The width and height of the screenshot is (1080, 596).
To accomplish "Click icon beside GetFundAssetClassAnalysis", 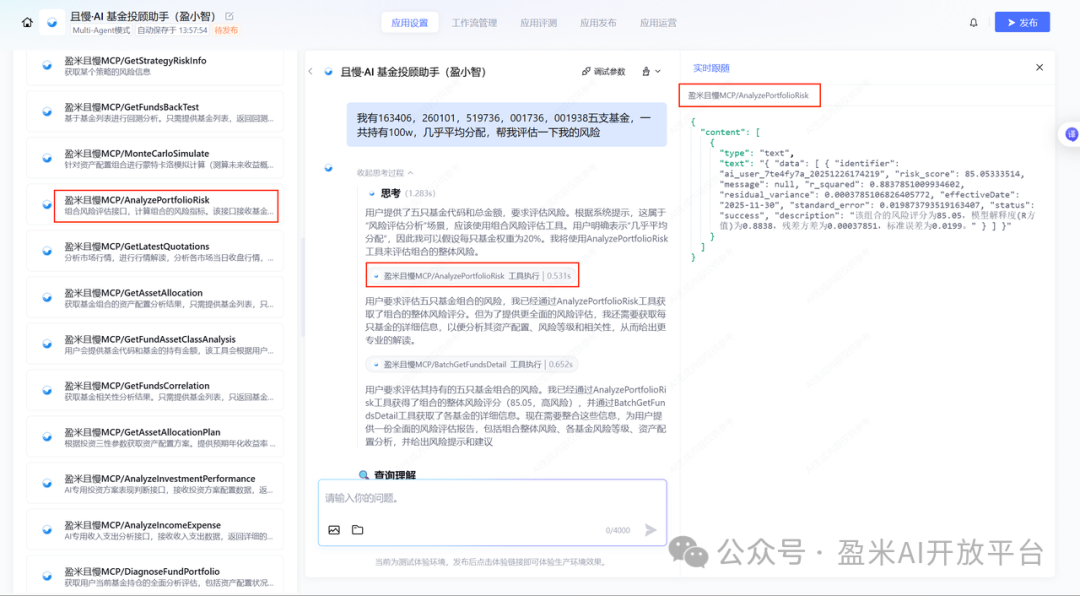I will click(47, 344).
